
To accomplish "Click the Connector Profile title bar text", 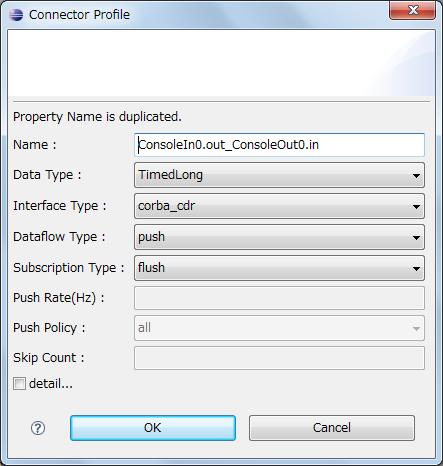I will (79, 15).
